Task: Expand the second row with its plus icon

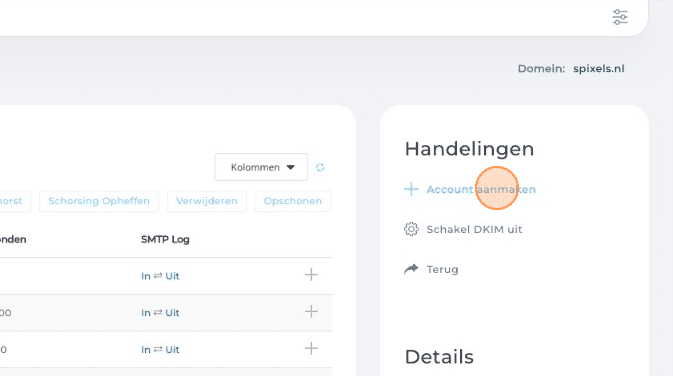Action: pyautogui.click(x=311, y=312)
